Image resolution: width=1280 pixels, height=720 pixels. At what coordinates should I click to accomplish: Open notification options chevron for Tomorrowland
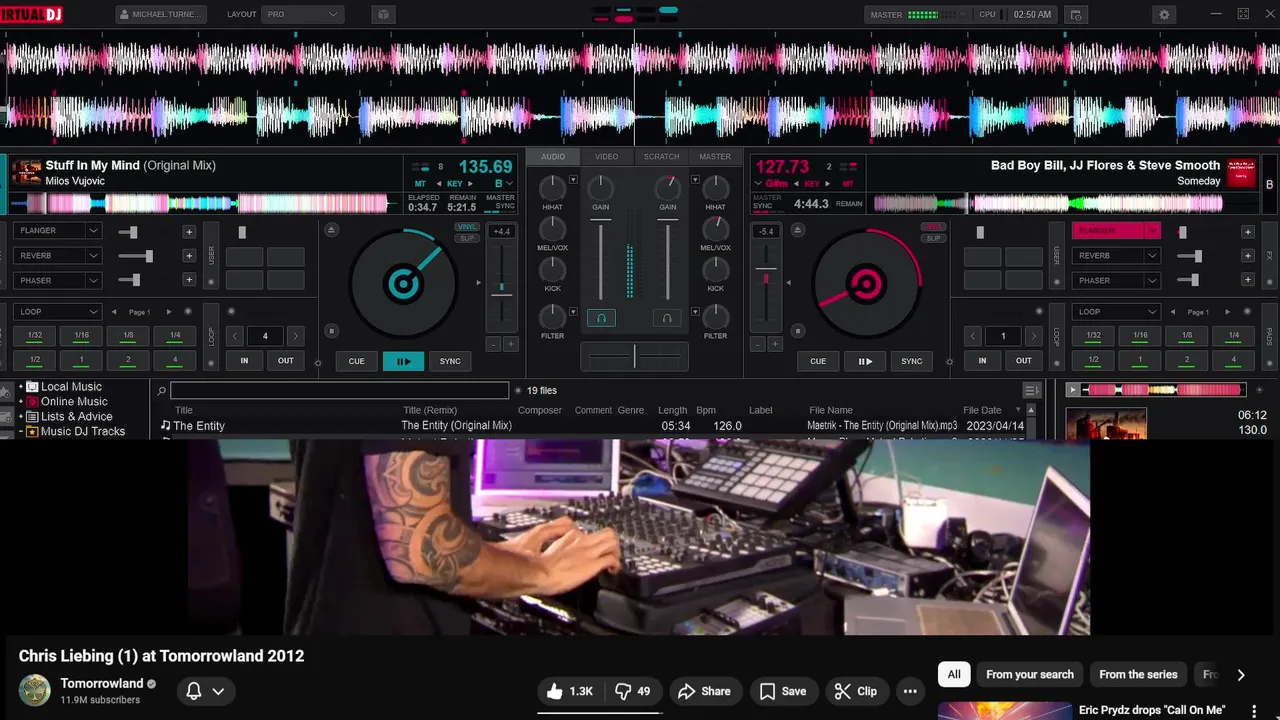(218, 691)
